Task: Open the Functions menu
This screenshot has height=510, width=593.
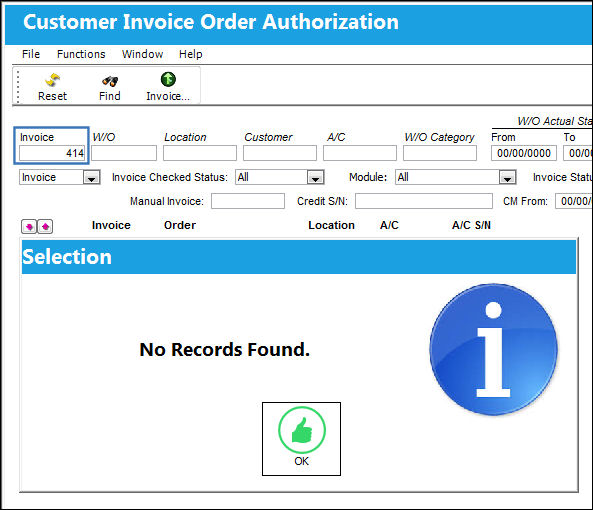Action: tap(81, 54)
